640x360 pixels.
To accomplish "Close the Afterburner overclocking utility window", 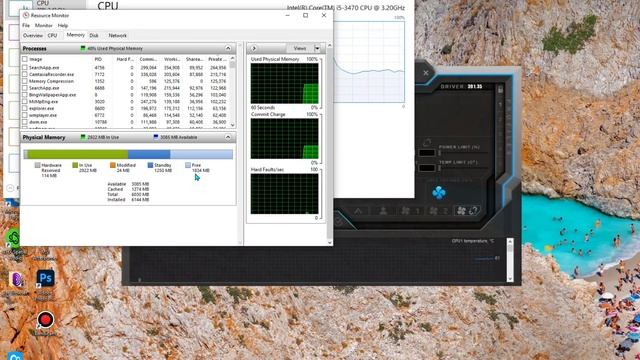I will [x=426, y=73].
